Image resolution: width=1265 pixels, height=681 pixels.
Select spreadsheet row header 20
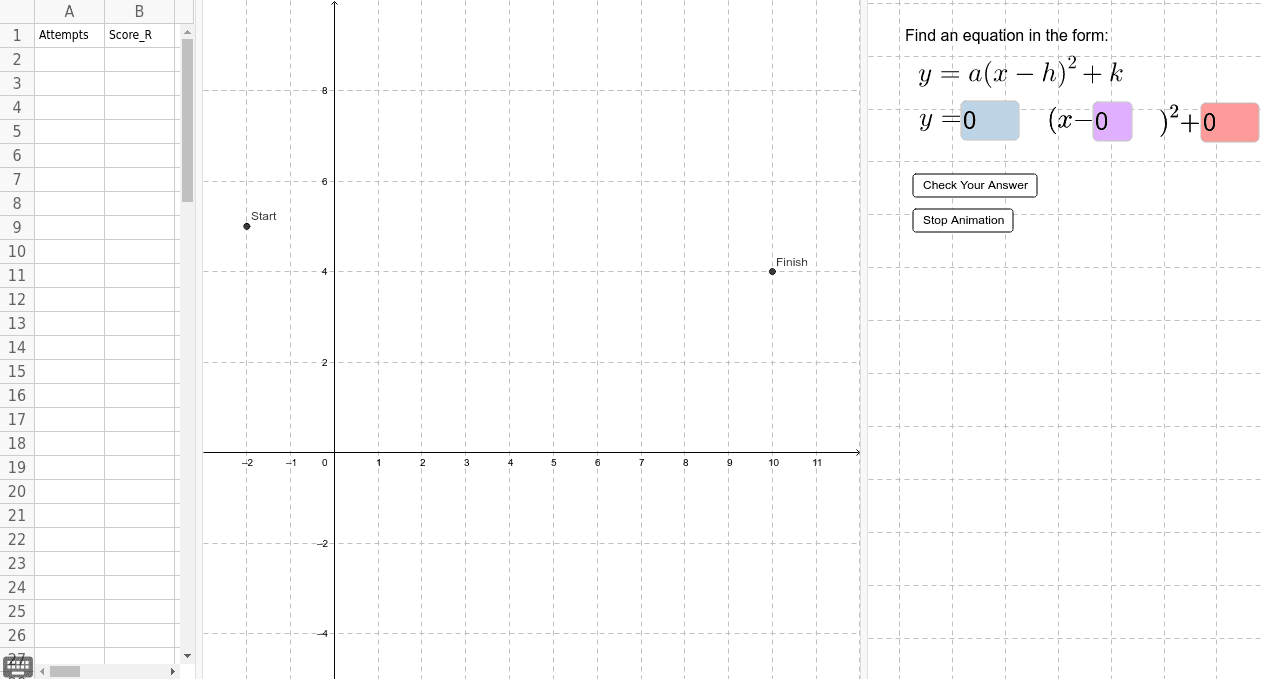coord(17,491)
